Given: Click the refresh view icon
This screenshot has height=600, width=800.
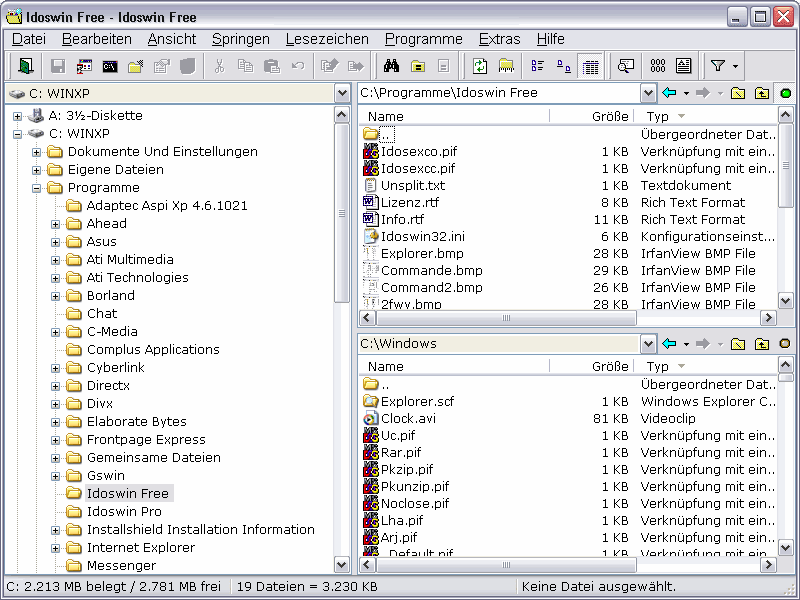Looking at the screenshot, I should tap(480, 66).
